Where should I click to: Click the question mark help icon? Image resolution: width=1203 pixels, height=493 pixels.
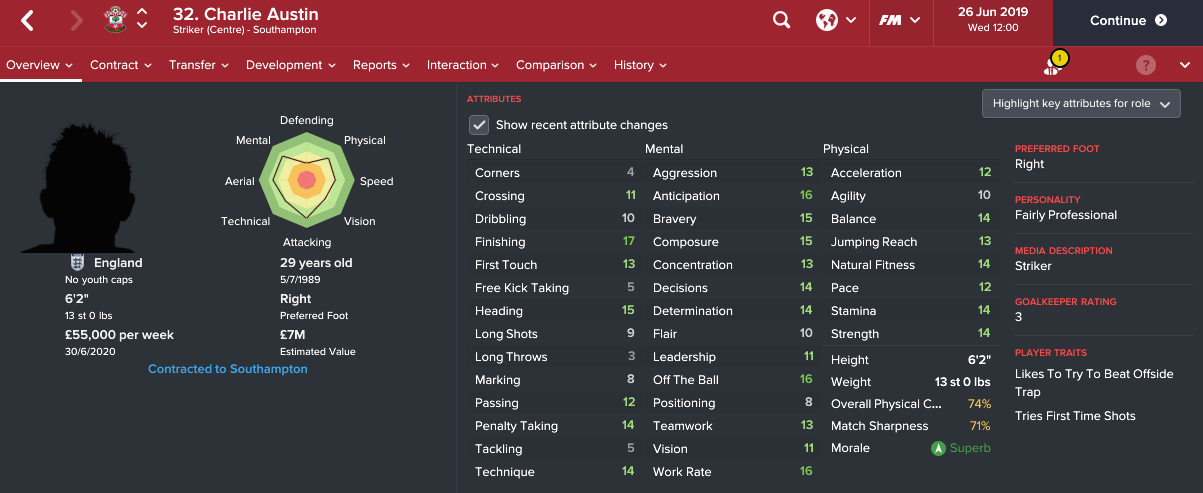pyautogui.click(x=1146, y=65)
